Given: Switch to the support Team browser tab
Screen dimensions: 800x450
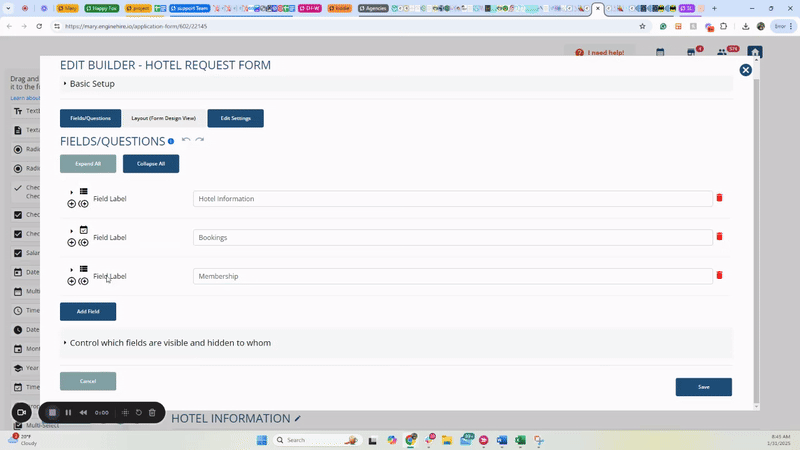Looking at the screenshot, I should 190,8.
